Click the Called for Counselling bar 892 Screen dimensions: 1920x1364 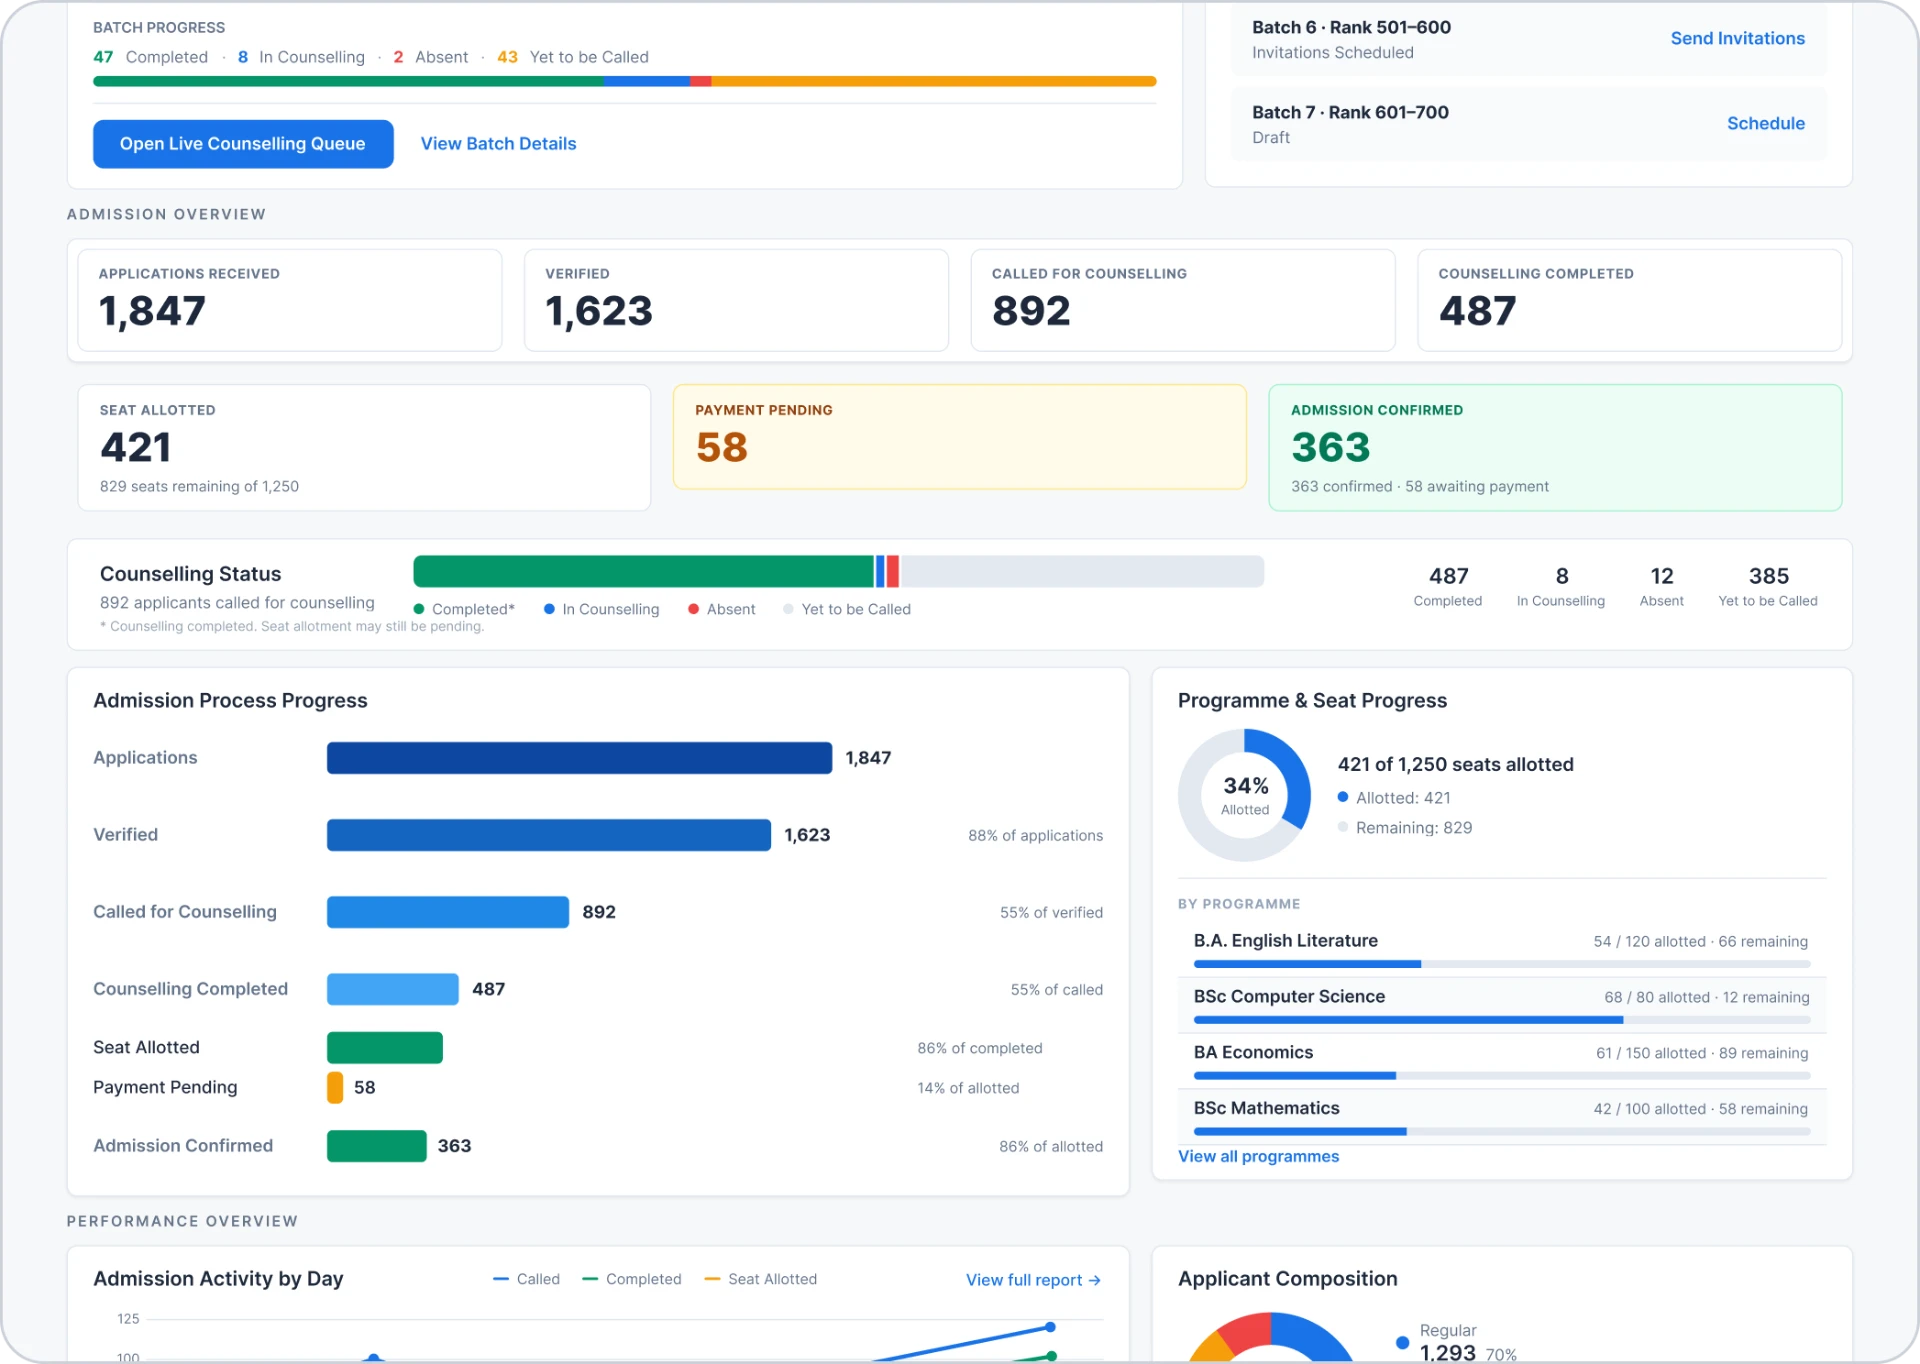tap(447, 912)
